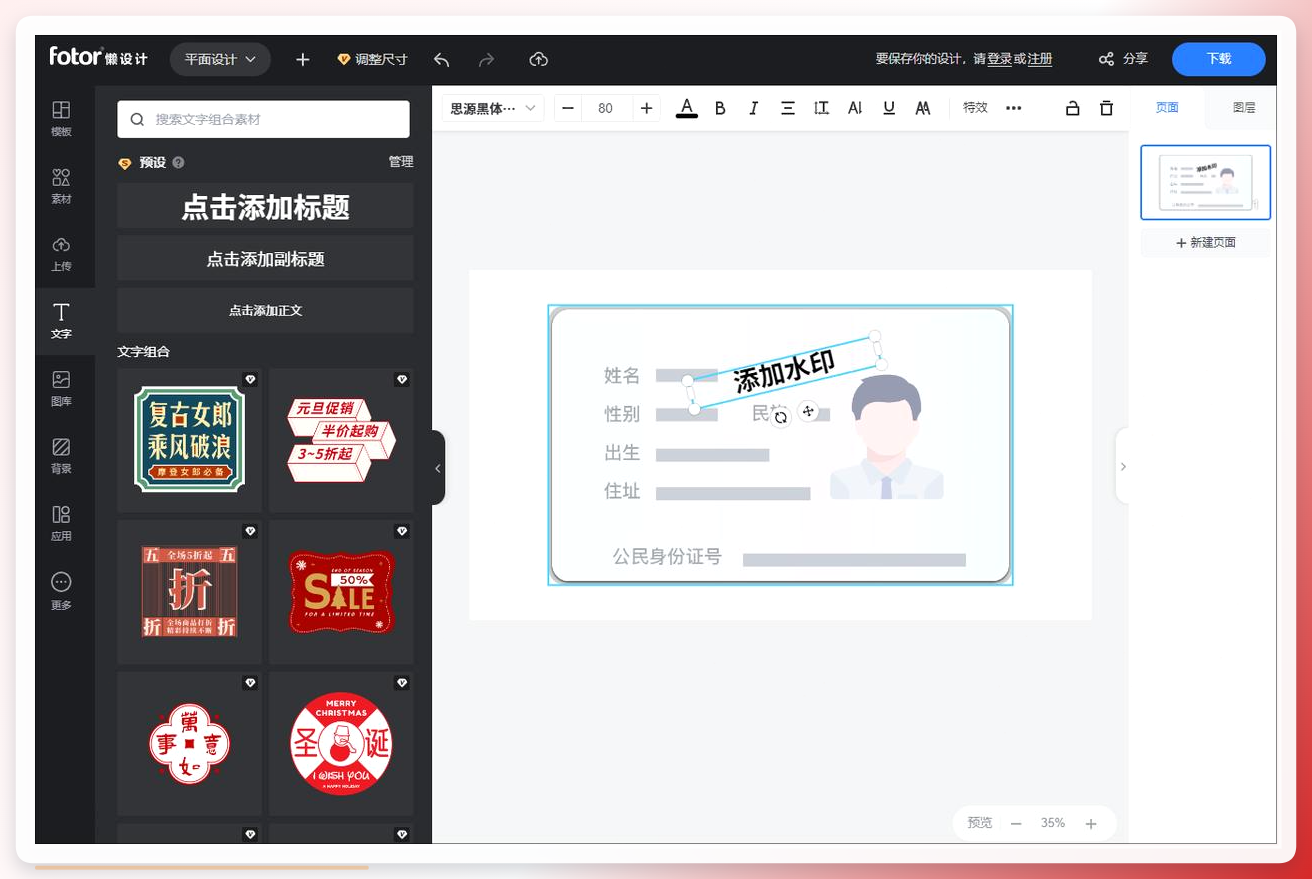Open text alignment options

tap(788, 108)
